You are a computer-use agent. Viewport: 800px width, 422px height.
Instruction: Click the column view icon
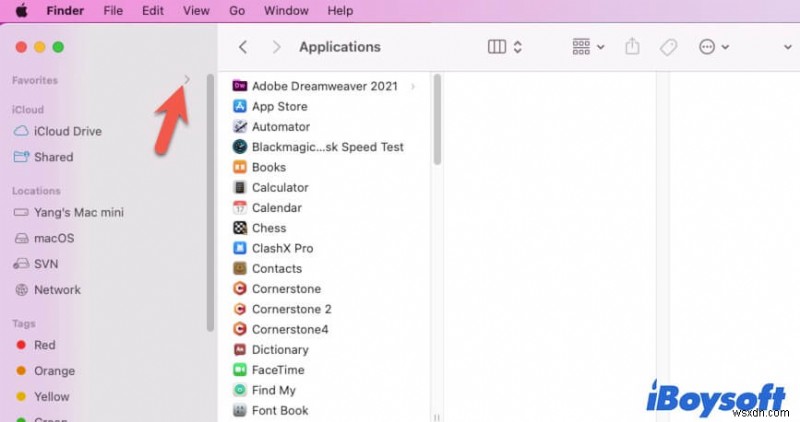496,47
